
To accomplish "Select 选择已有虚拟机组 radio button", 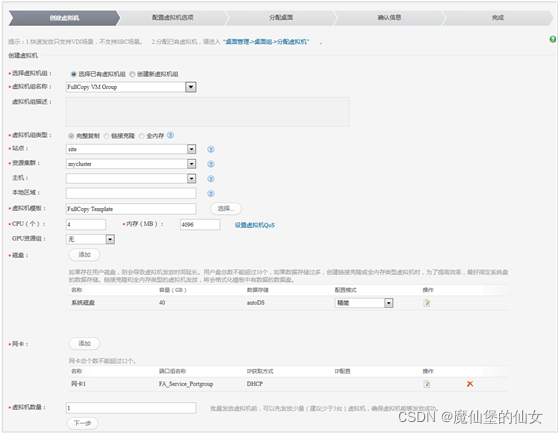I will 74,74.
